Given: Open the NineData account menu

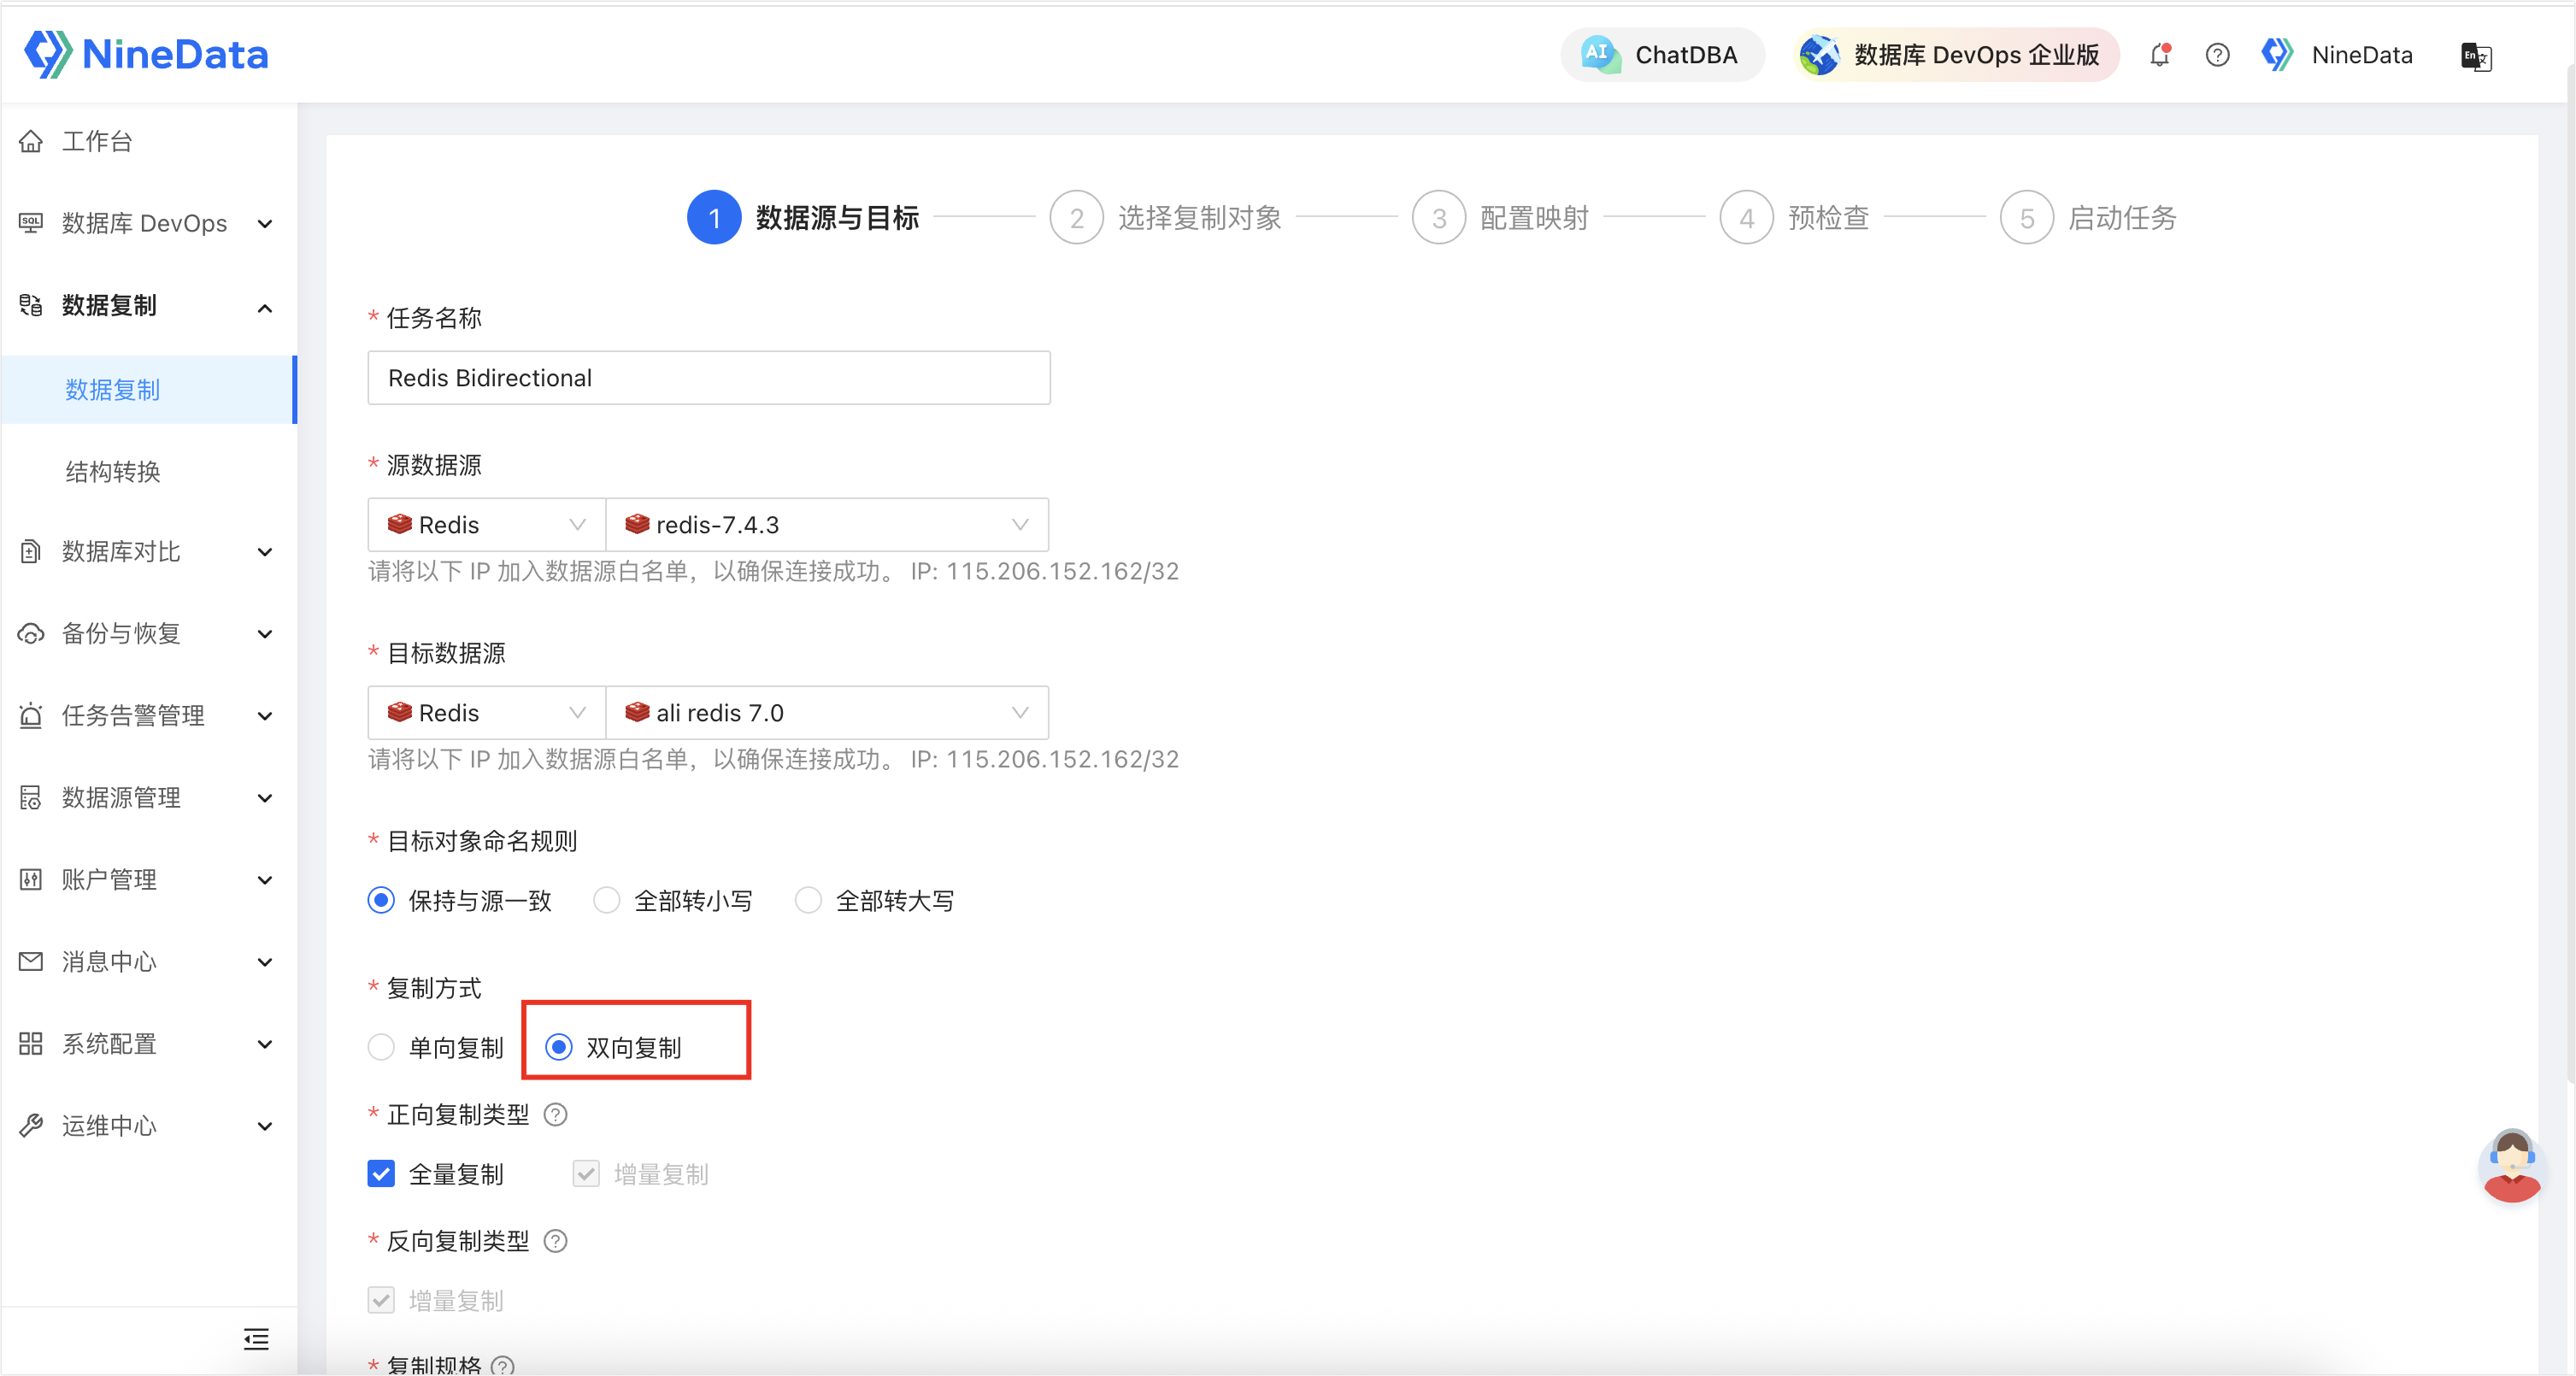Looking at the screenshot, I should pos(2337,55).
